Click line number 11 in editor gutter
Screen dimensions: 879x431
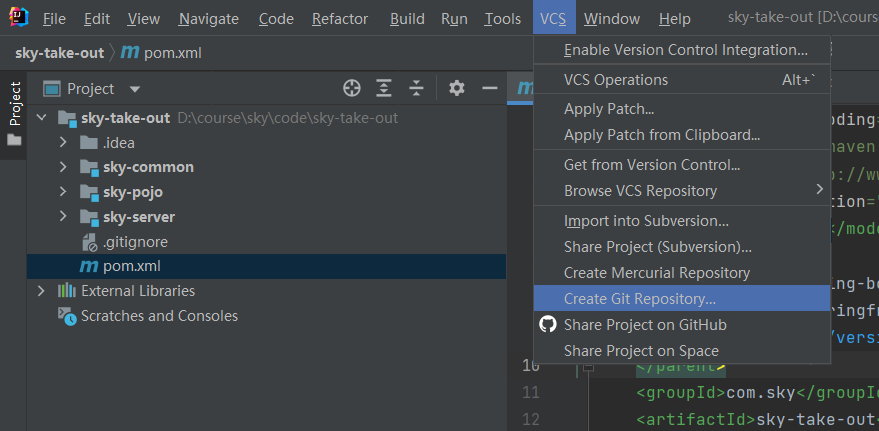tap(530, 392)
